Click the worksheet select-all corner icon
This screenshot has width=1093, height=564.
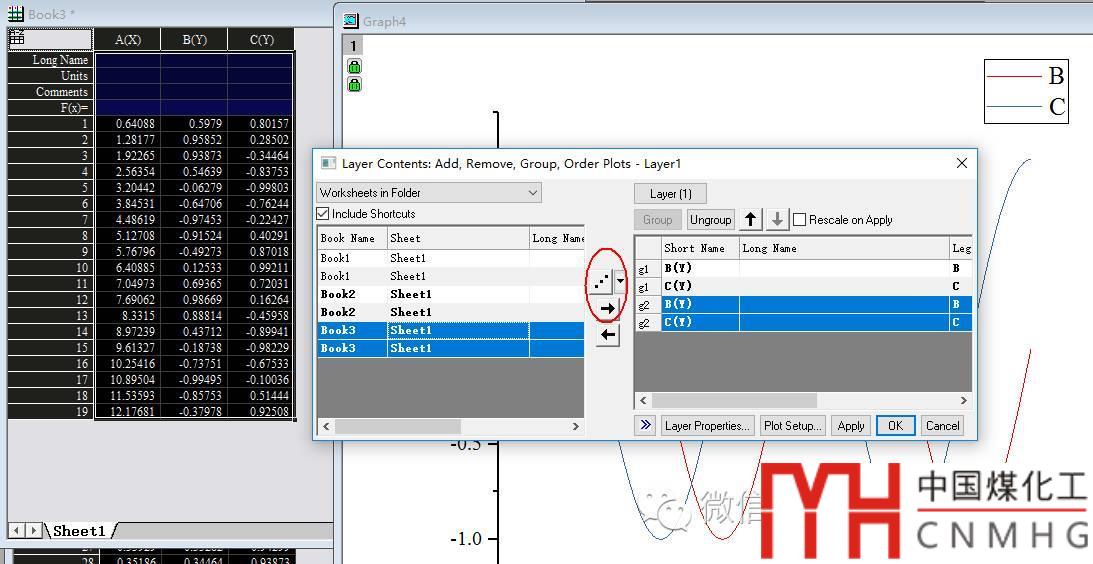17,38
